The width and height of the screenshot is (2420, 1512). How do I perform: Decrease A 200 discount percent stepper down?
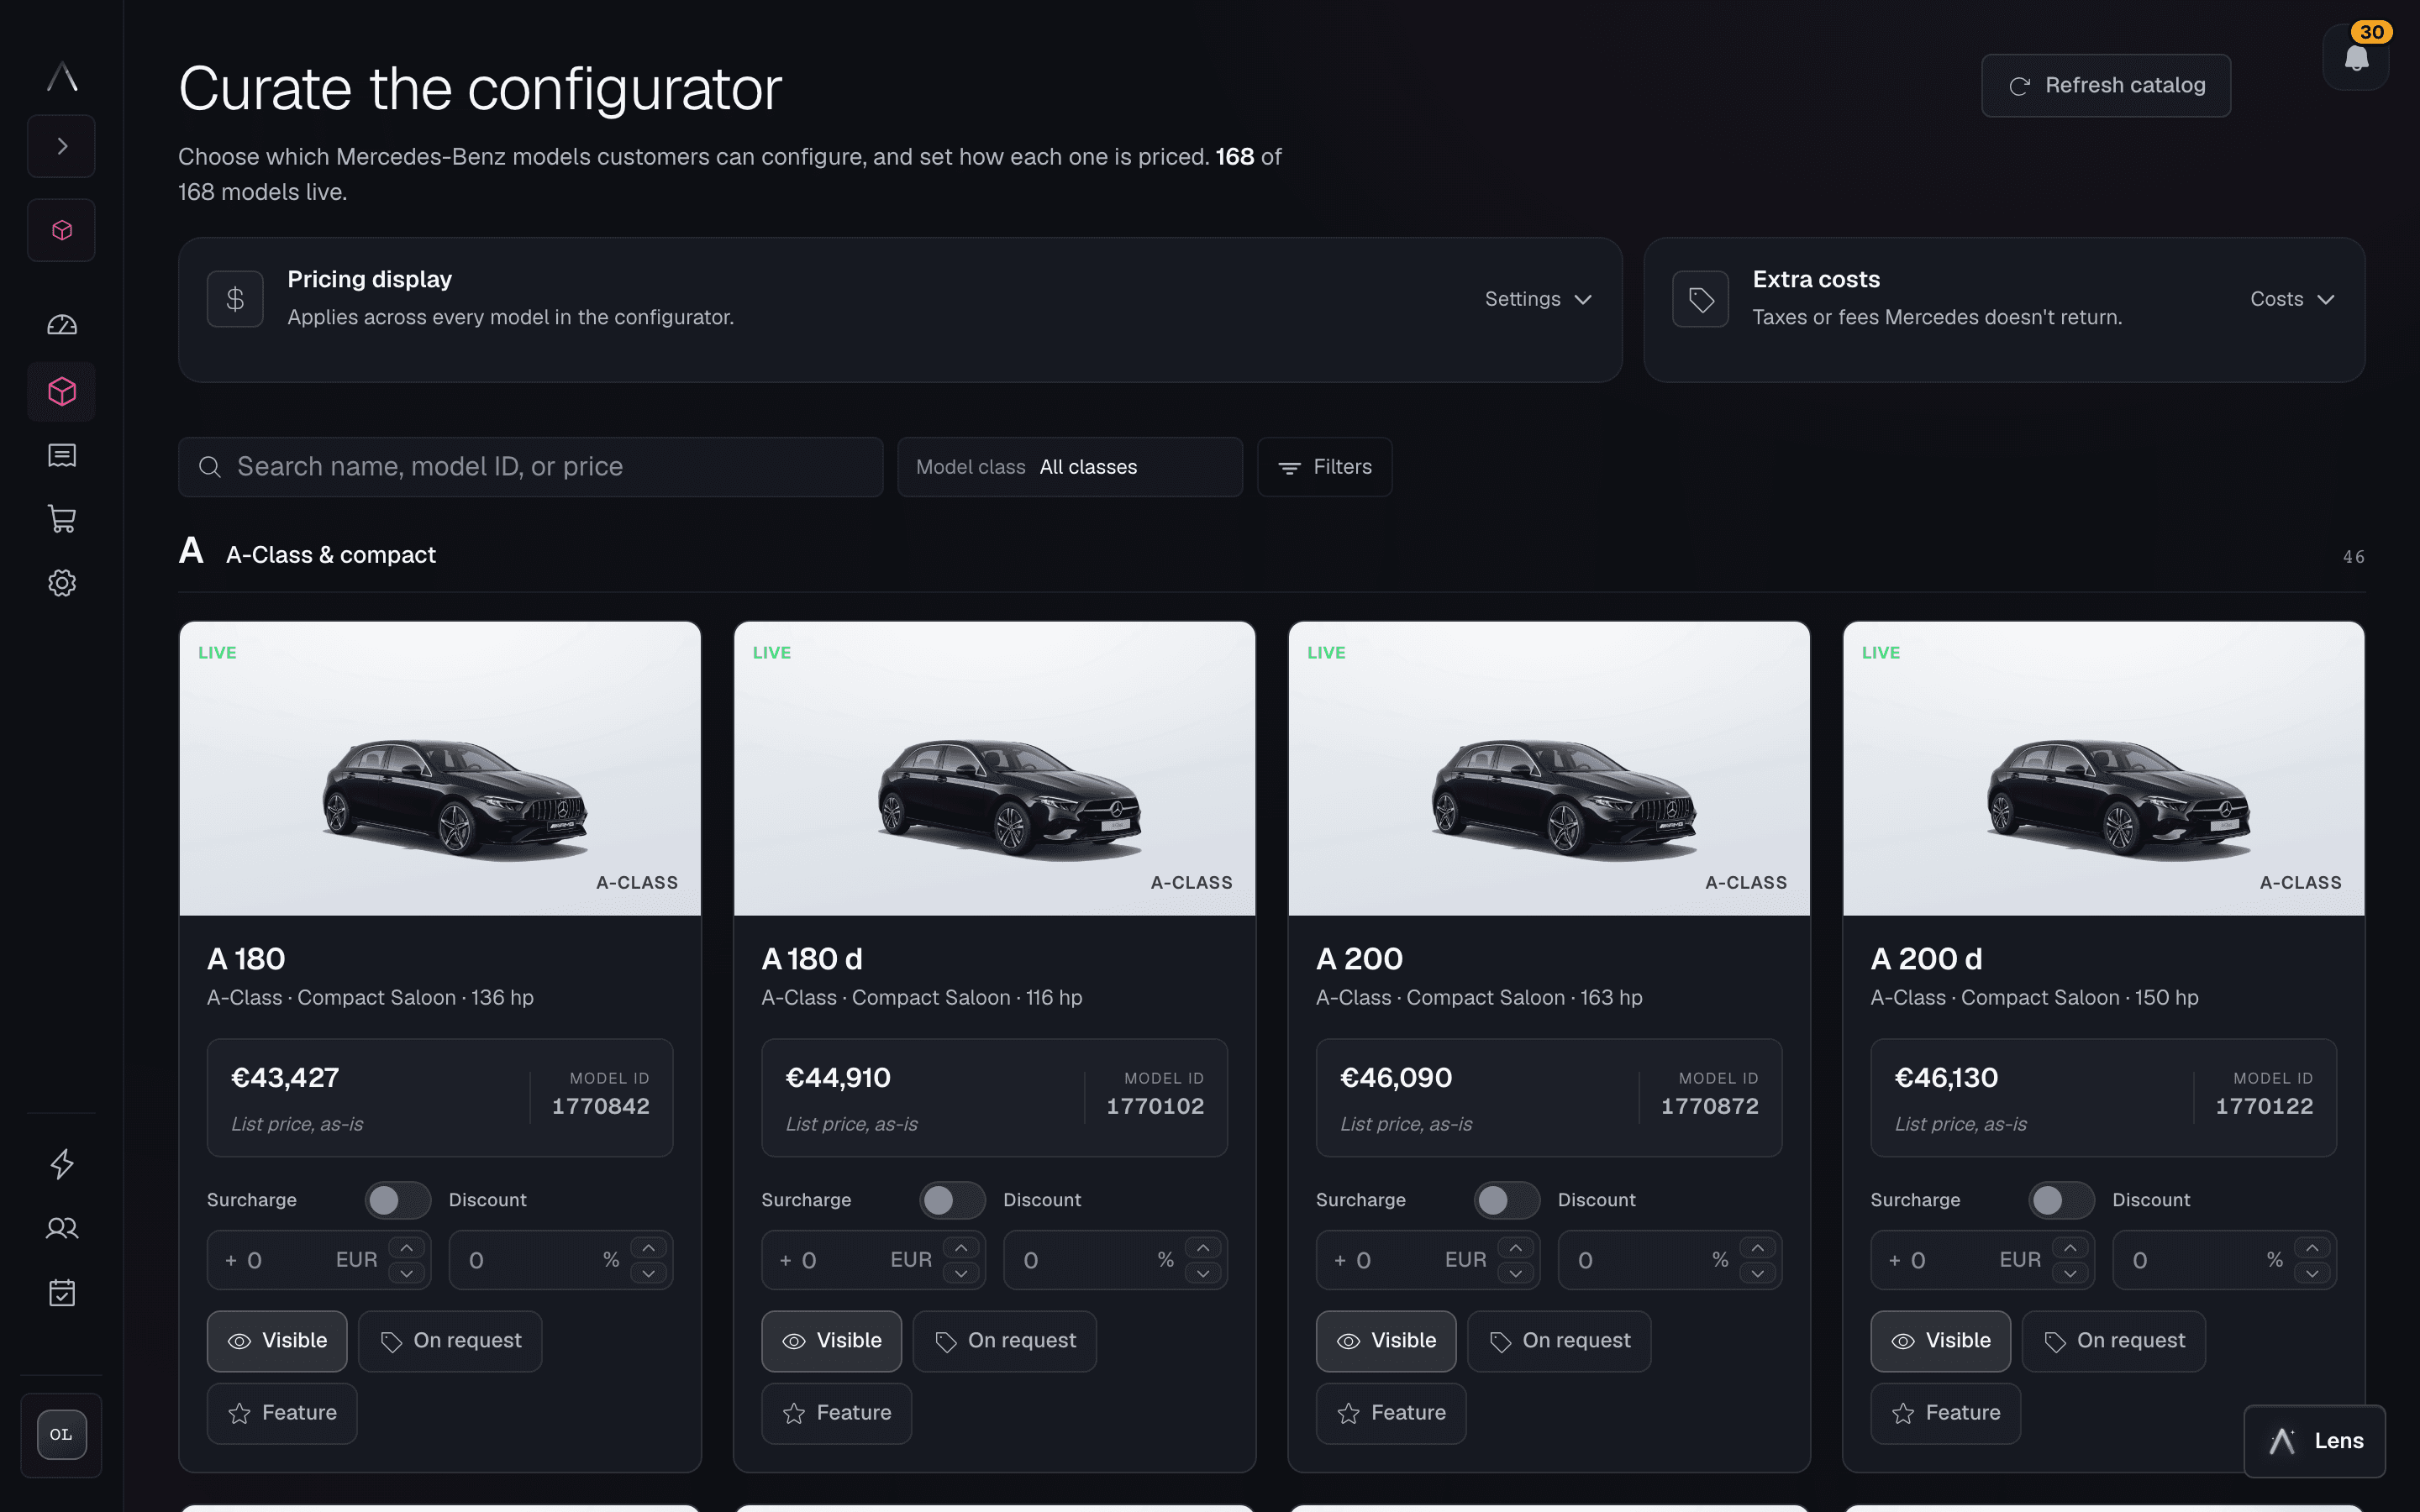pos(1758,1273)
